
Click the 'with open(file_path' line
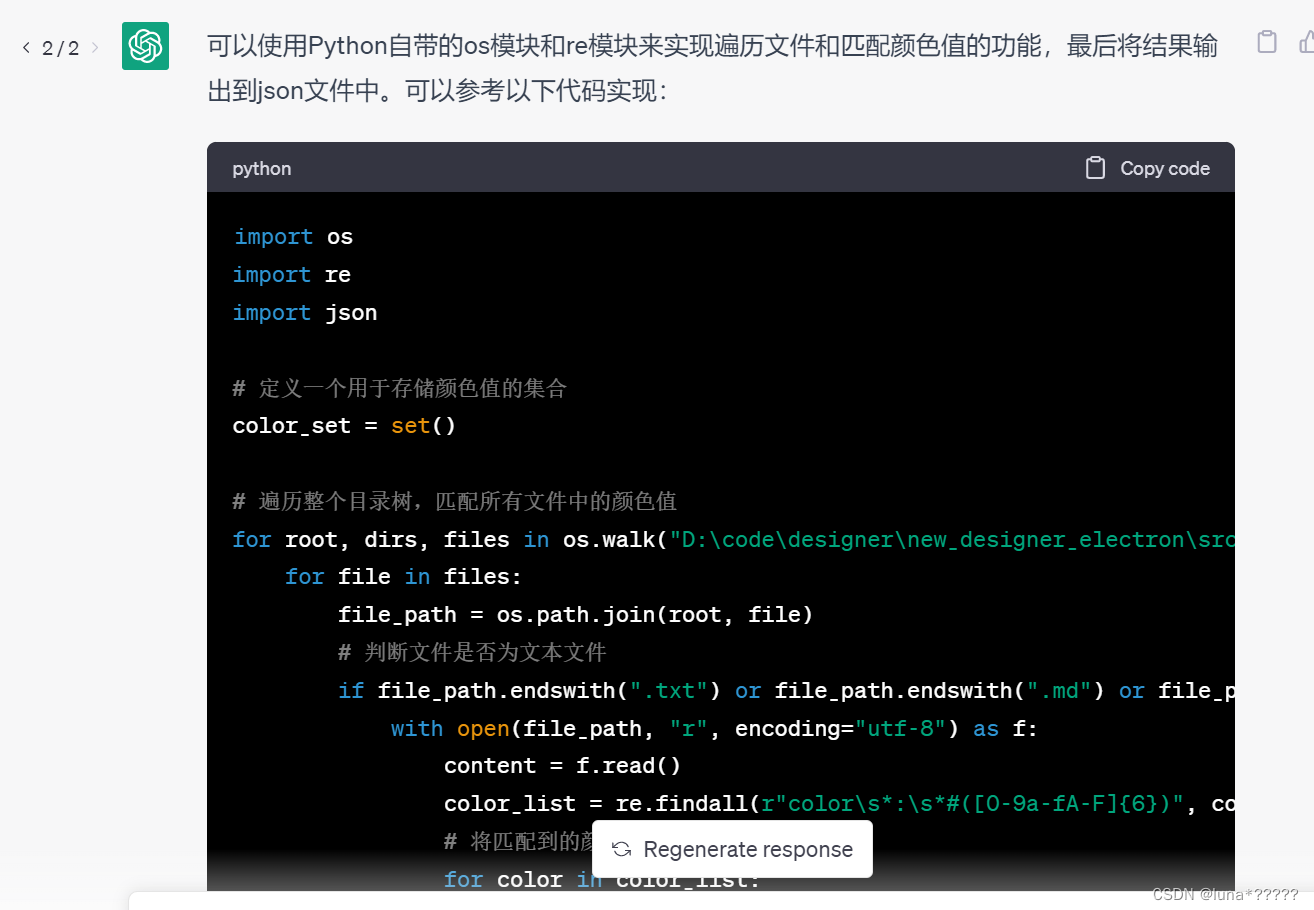(714, 728)
